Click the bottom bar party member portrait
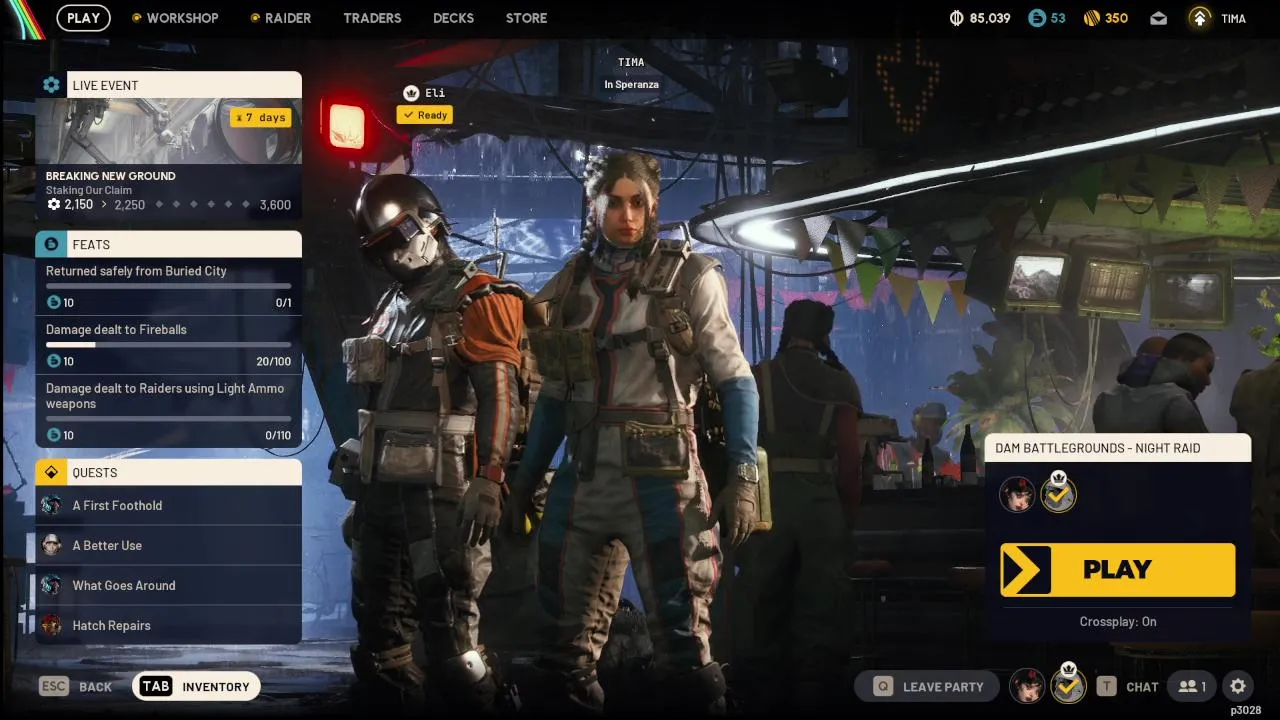Screen dimensions: 1280x720 click(1027, 686)
